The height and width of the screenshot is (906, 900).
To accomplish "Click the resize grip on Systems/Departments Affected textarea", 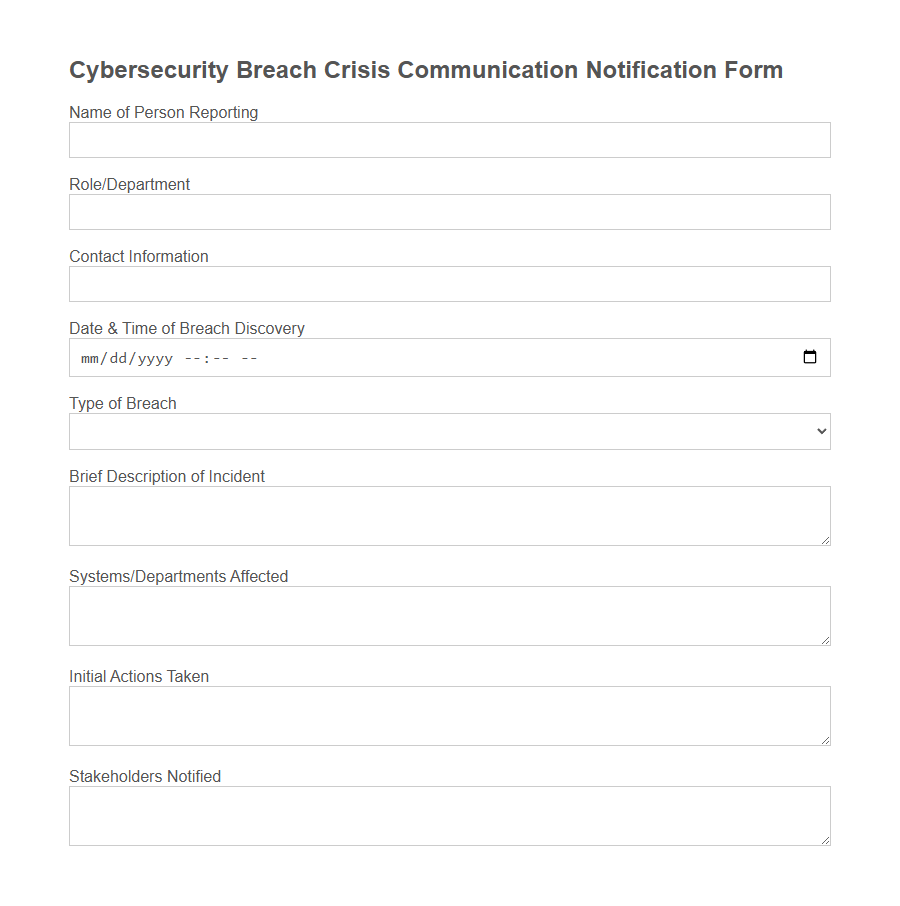I will point(826,641).
